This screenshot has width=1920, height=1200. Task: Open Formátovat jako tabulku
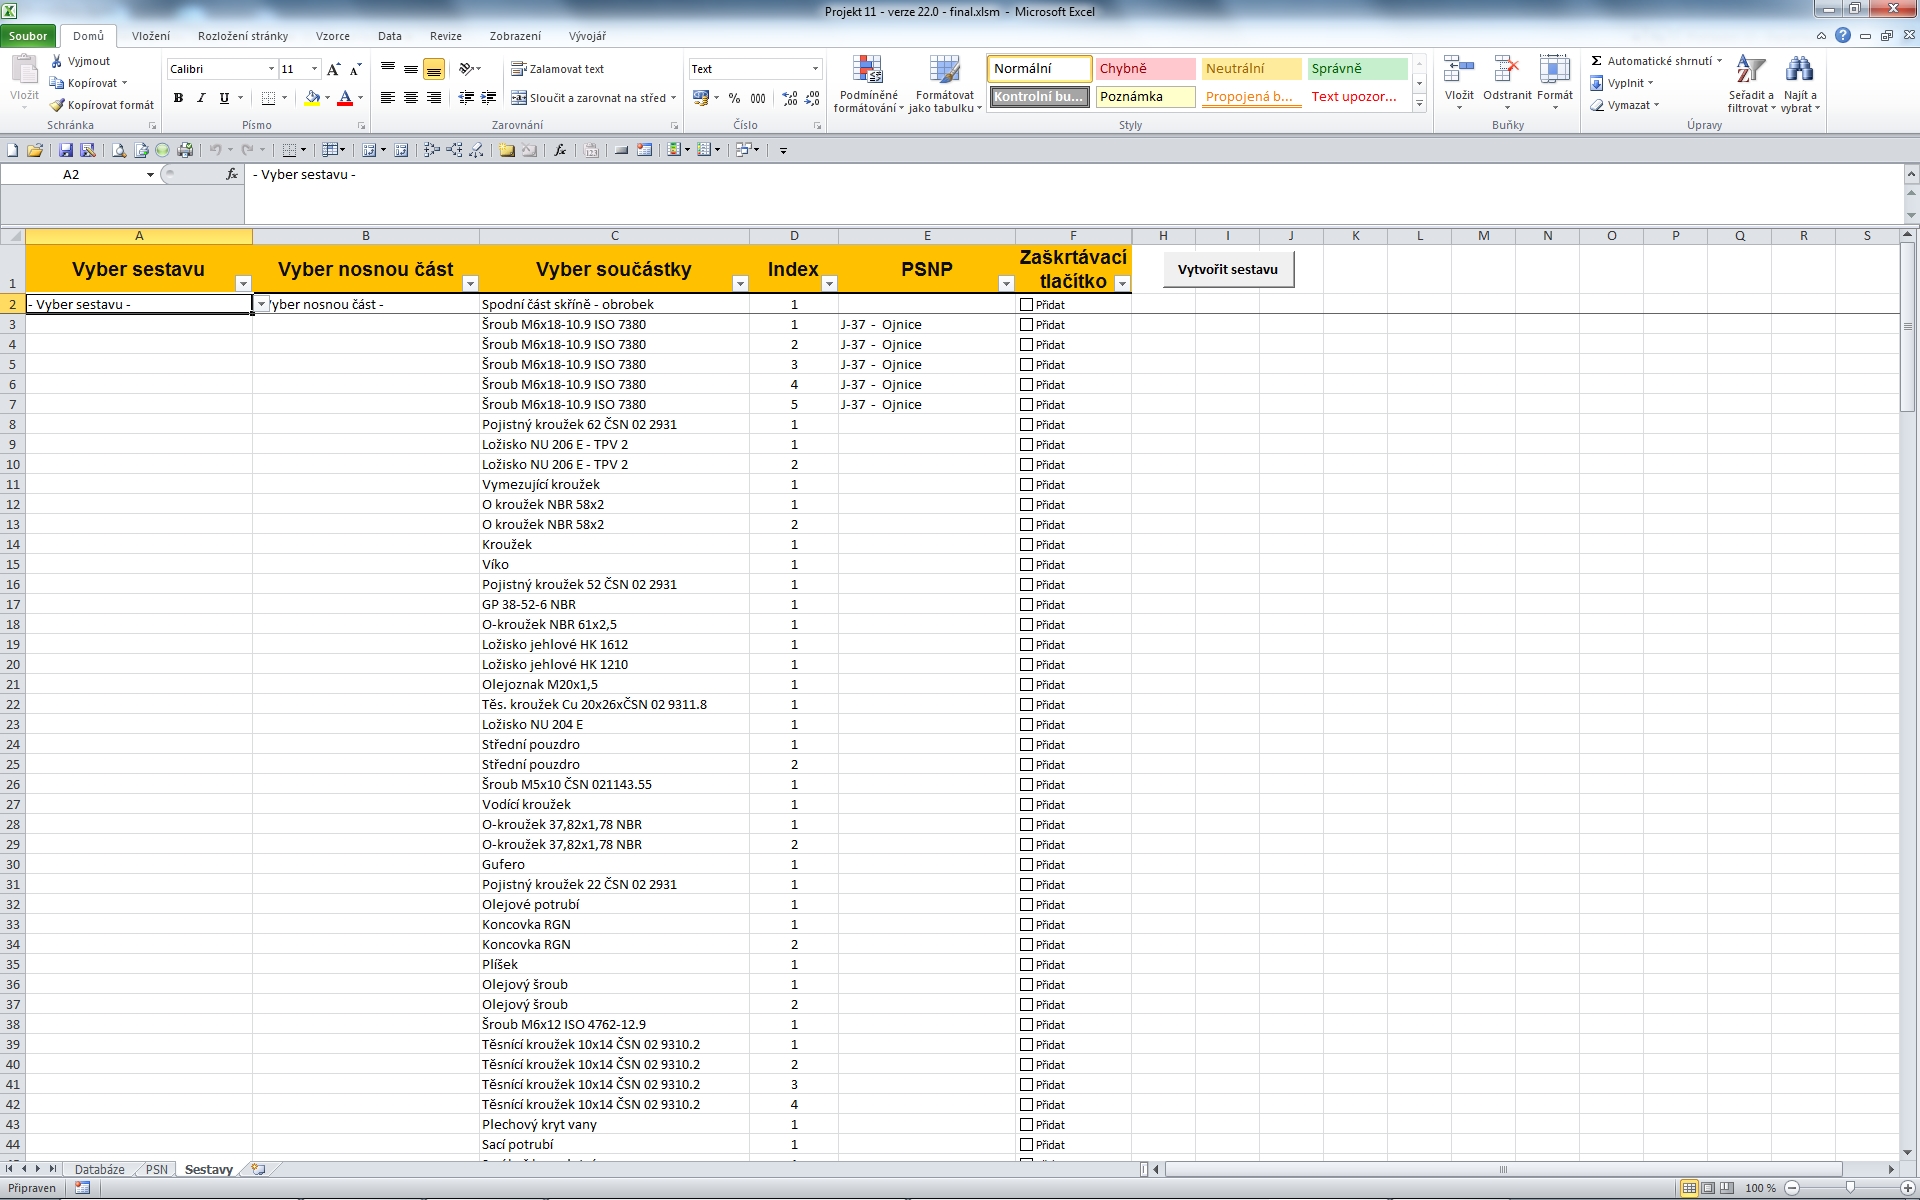coord(943,85)
